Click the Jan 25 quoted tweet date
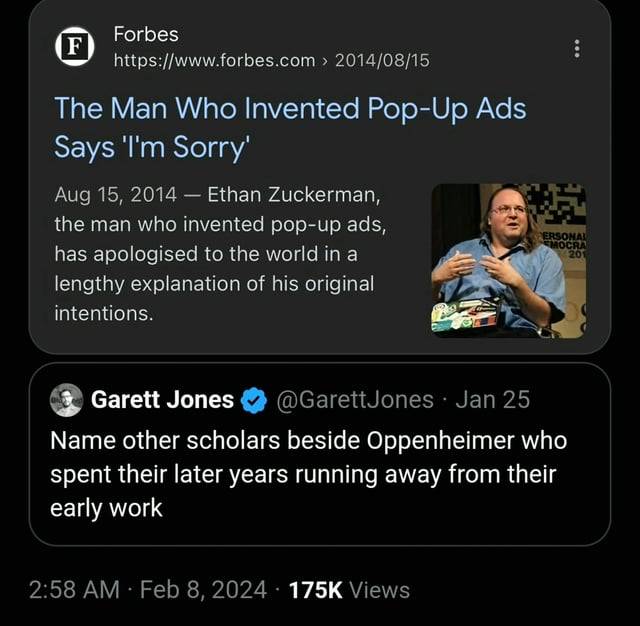Screen dimensions: 640x626 pos(492,401)
